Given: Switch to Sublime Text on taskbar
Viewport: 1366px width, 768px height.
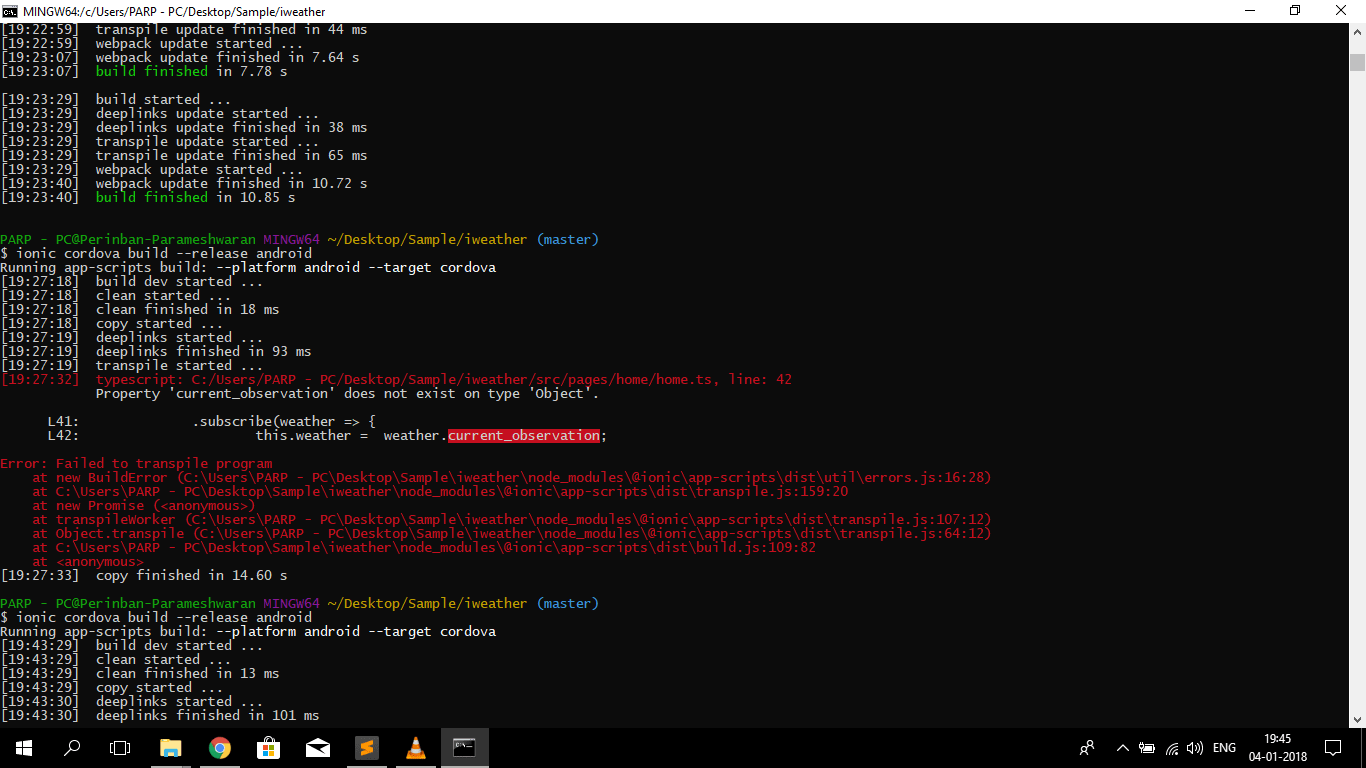Looking at the screenshot, I should (366, 748).
